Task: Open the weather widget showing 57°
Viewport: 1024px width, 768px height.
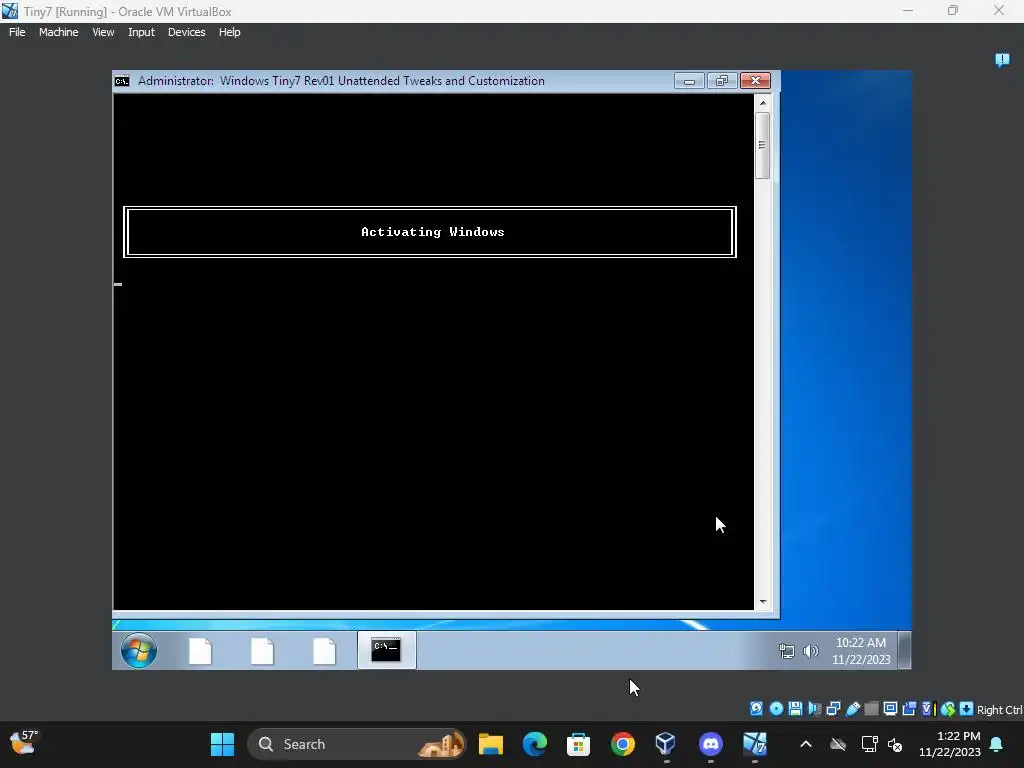Action: point(24,743)
